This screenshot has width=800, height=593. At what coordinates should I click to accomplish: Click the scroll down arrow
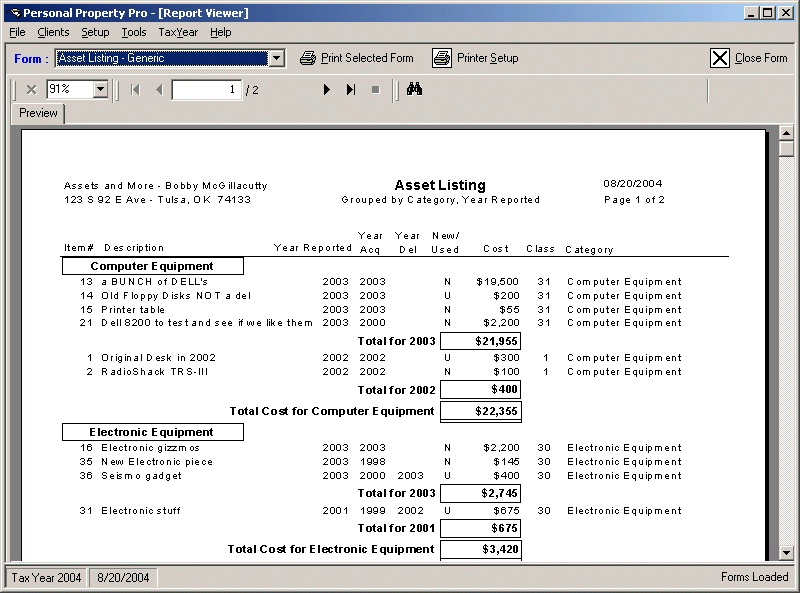[786, 552]
